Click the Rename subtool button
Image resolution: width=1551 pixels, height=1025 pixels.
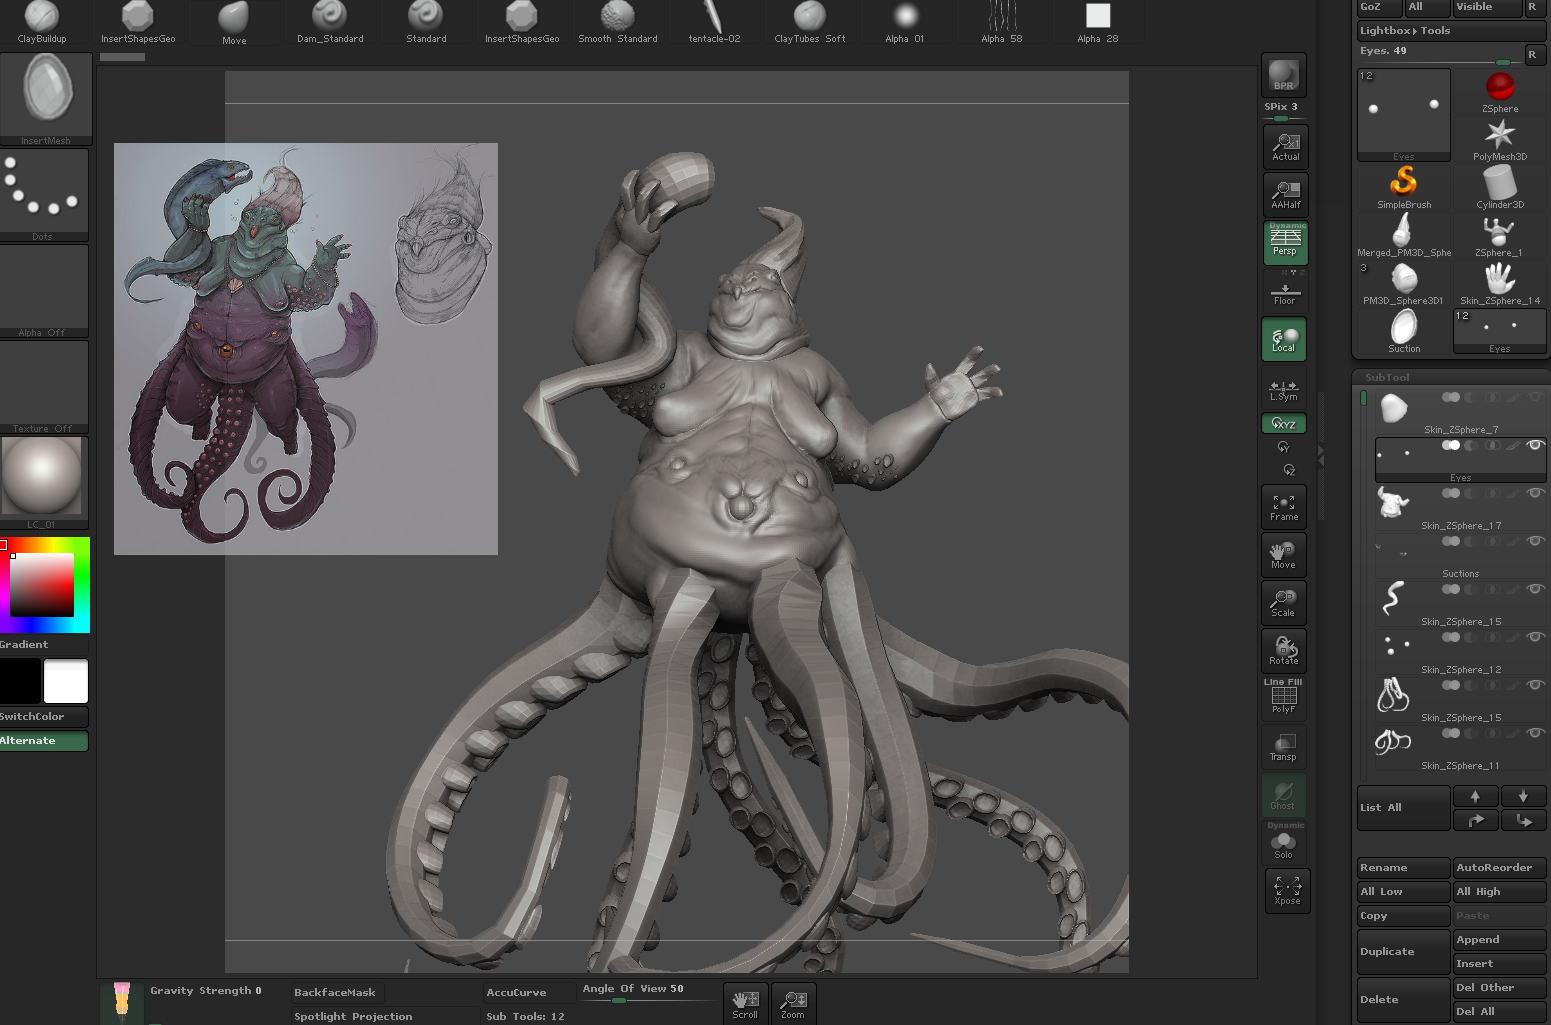tap(1403, 868)
